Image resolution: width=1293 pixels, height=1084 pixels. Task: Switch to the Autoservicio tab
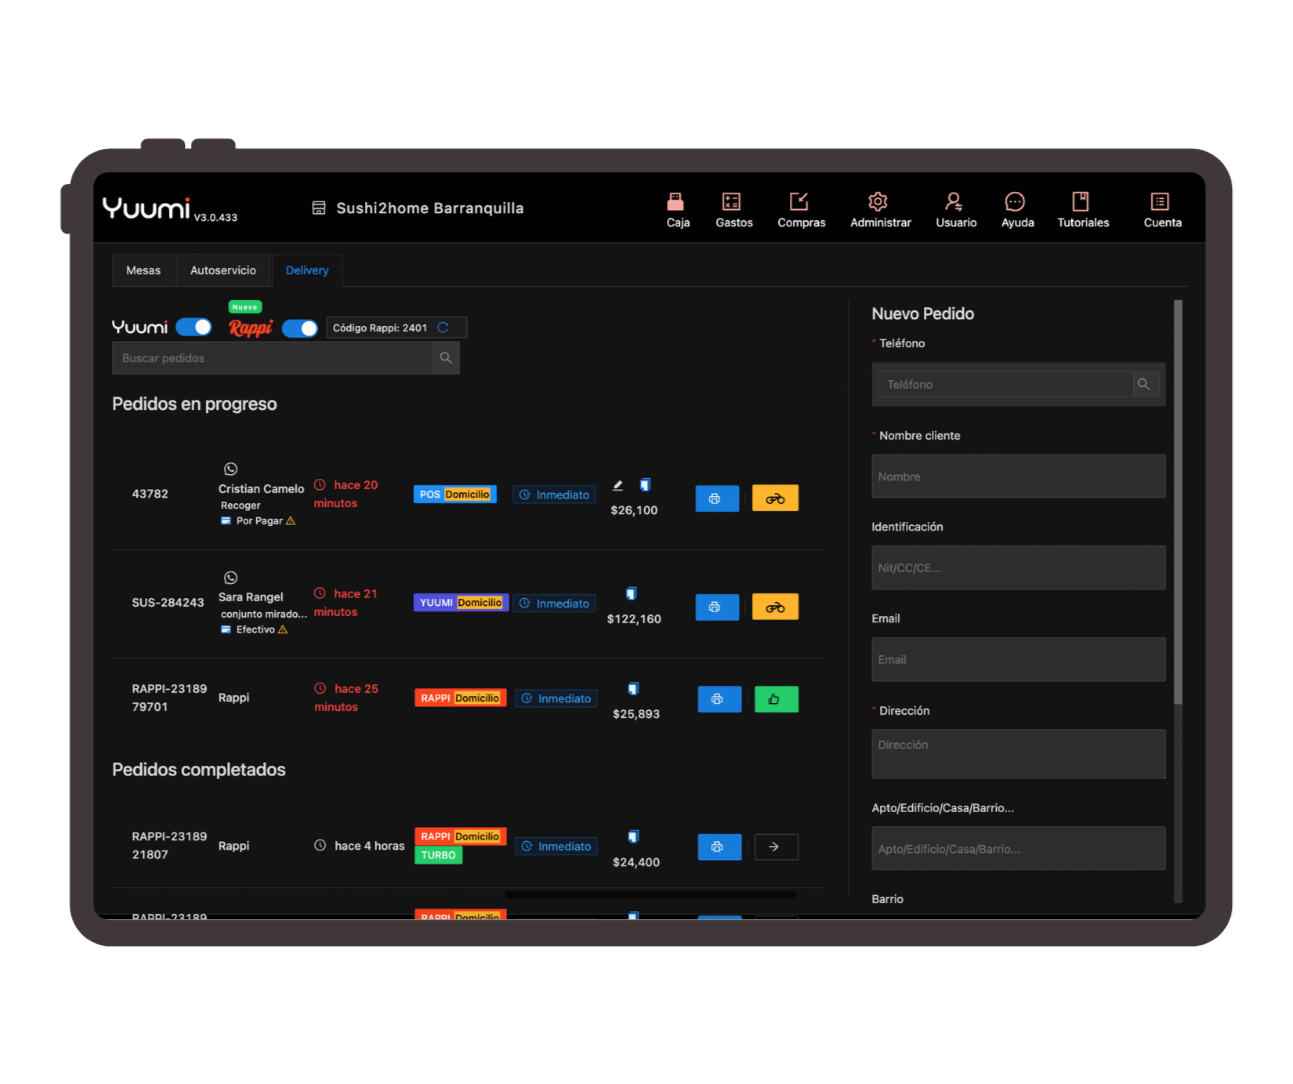tap(223, 270)
